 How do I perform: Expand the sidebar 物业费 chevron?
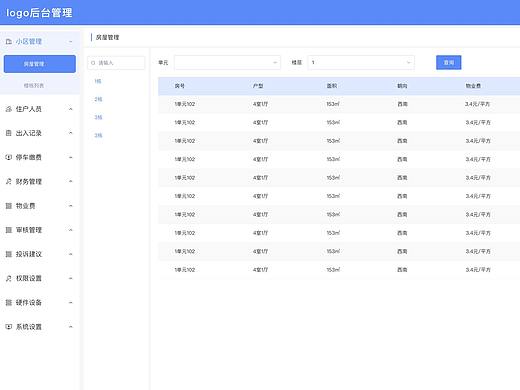[x=71, y=206]
